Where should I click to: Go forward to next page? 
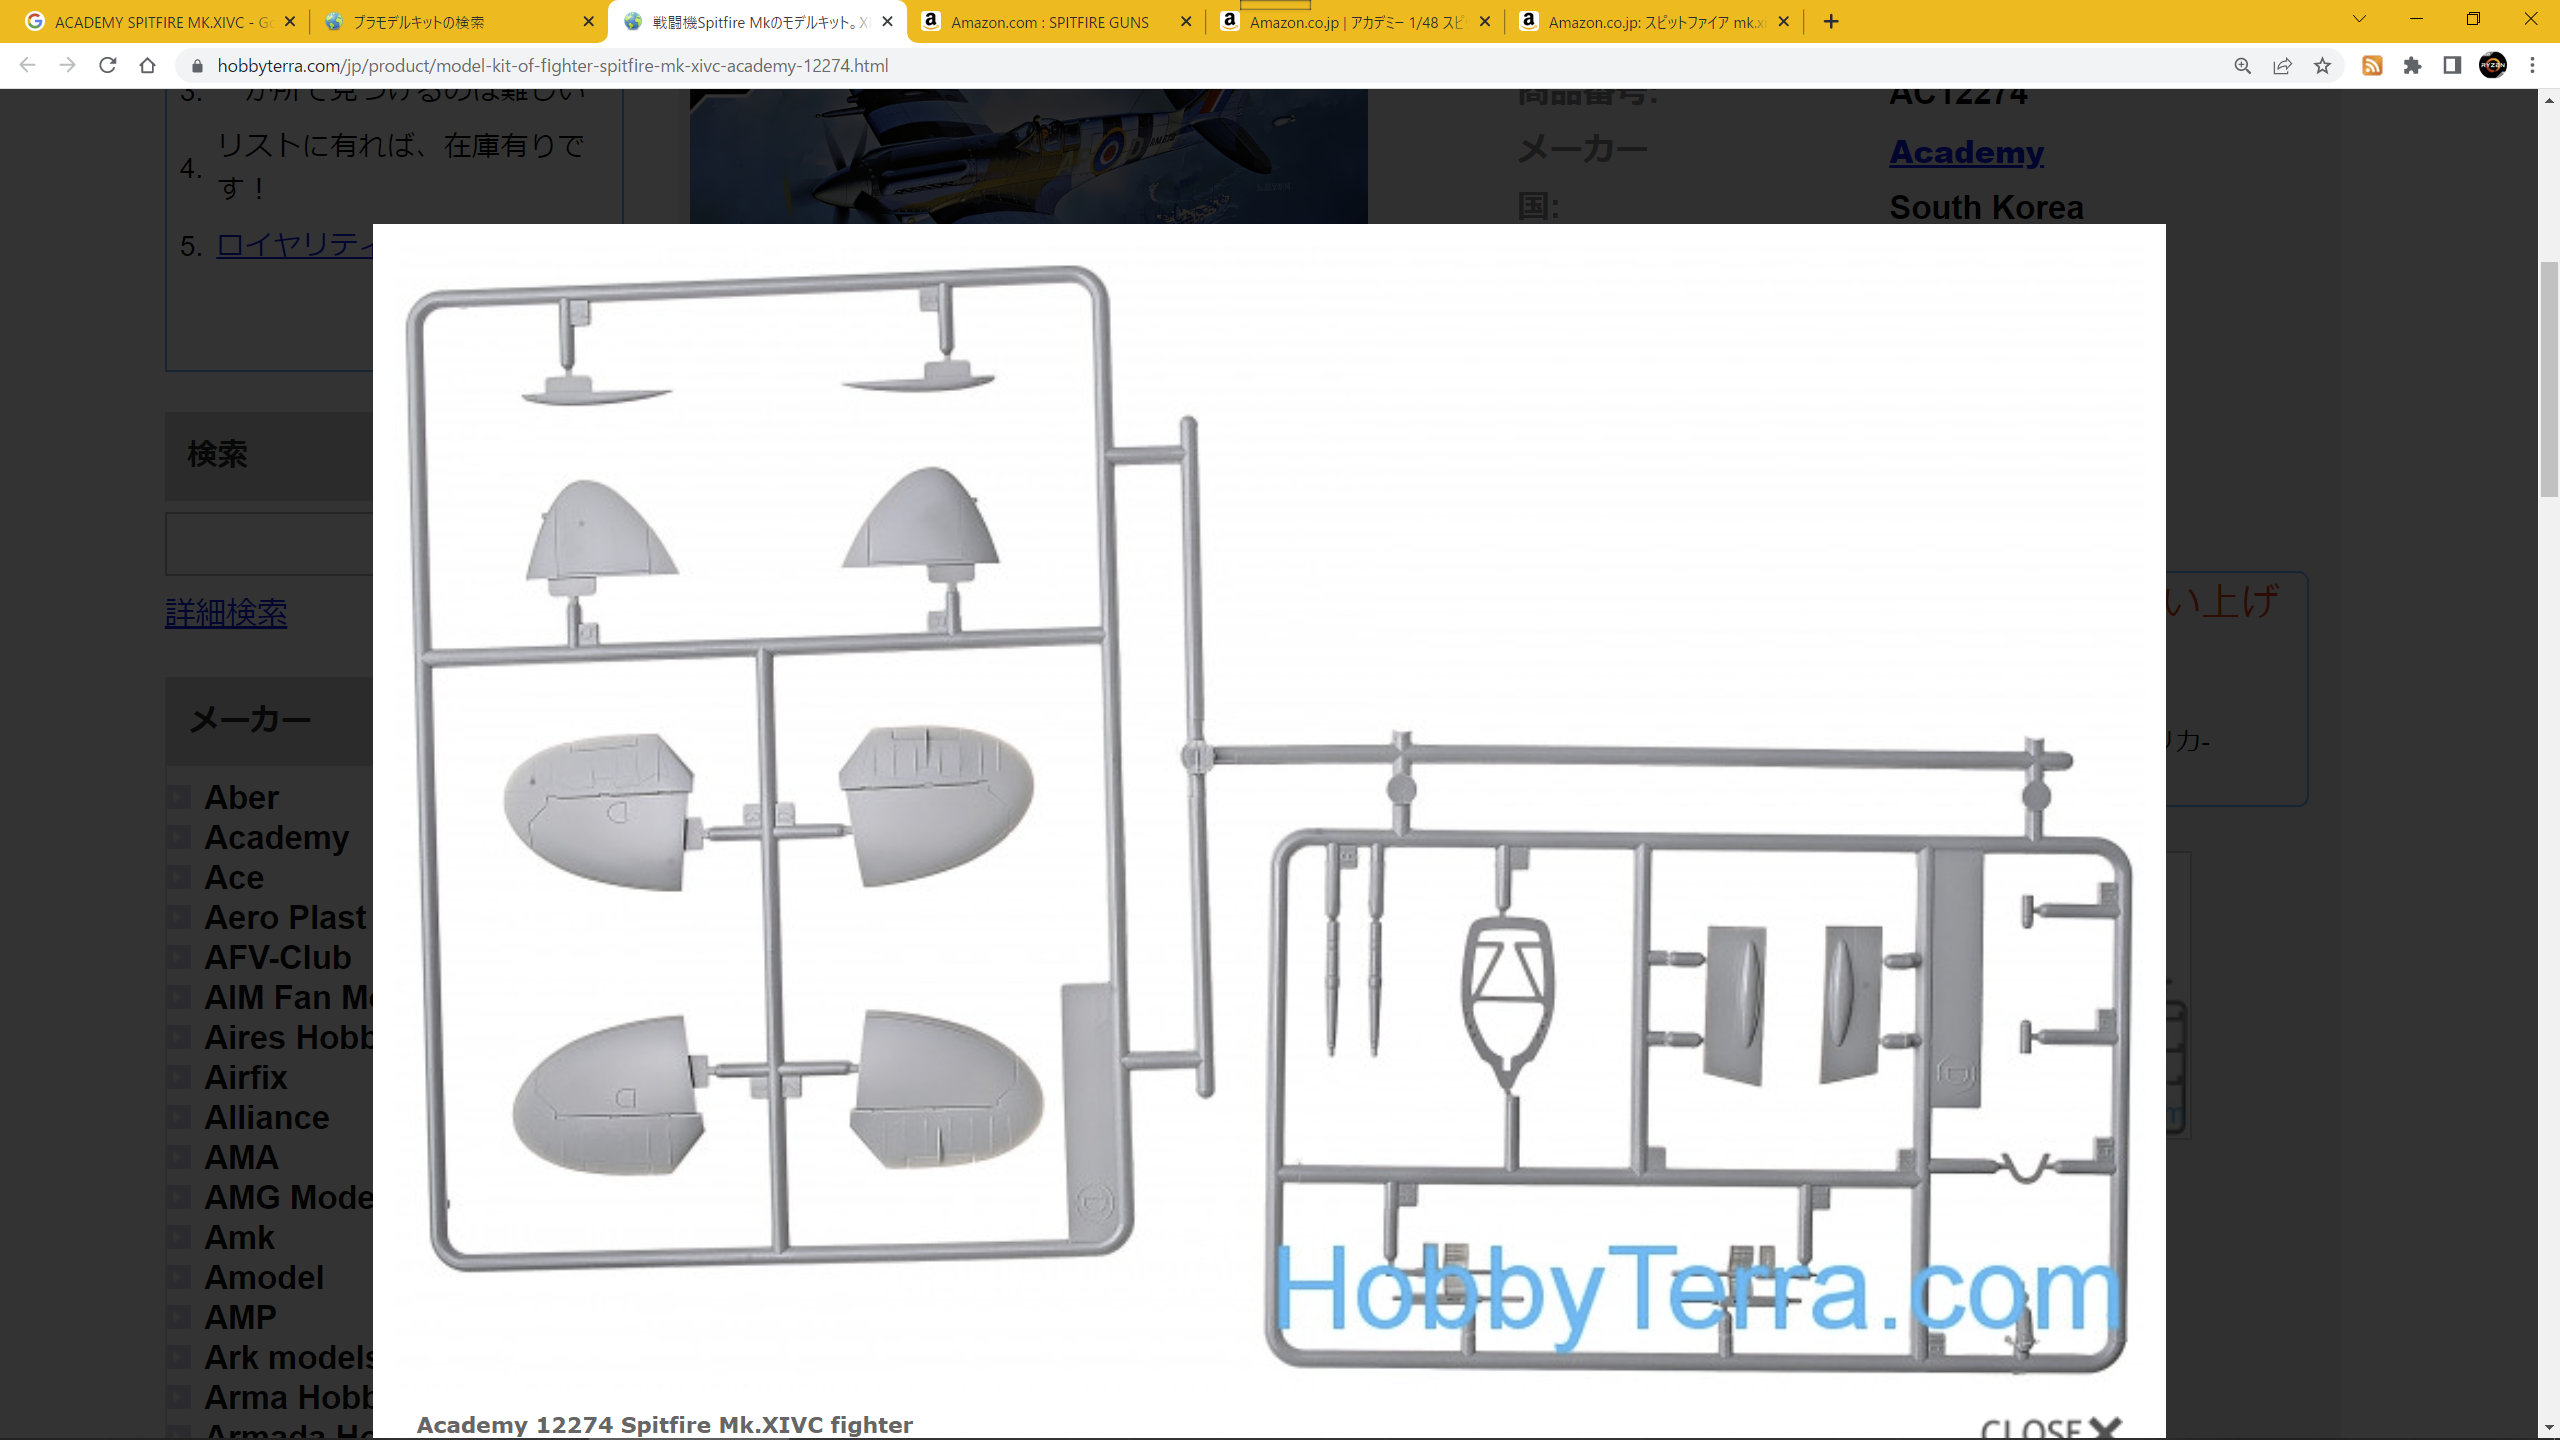pyautogui.click(x=67, y=65)
